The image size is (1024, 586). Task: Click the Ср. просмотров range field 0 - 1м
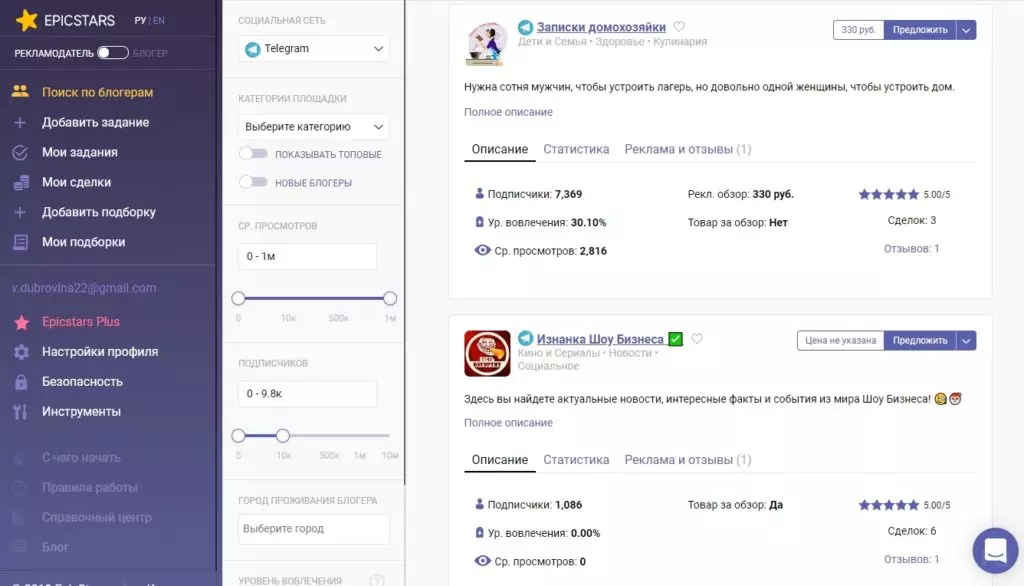click(x=307, y=256)
